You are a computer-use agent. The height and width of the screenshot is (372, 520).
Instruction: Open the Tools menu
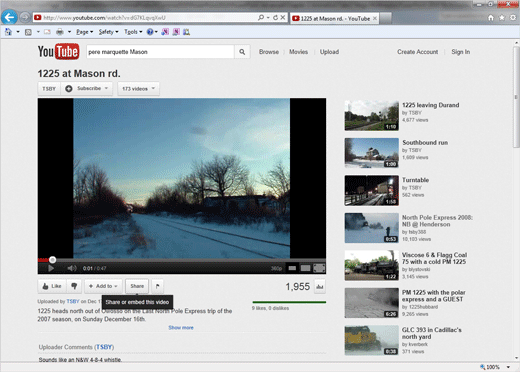133,32
